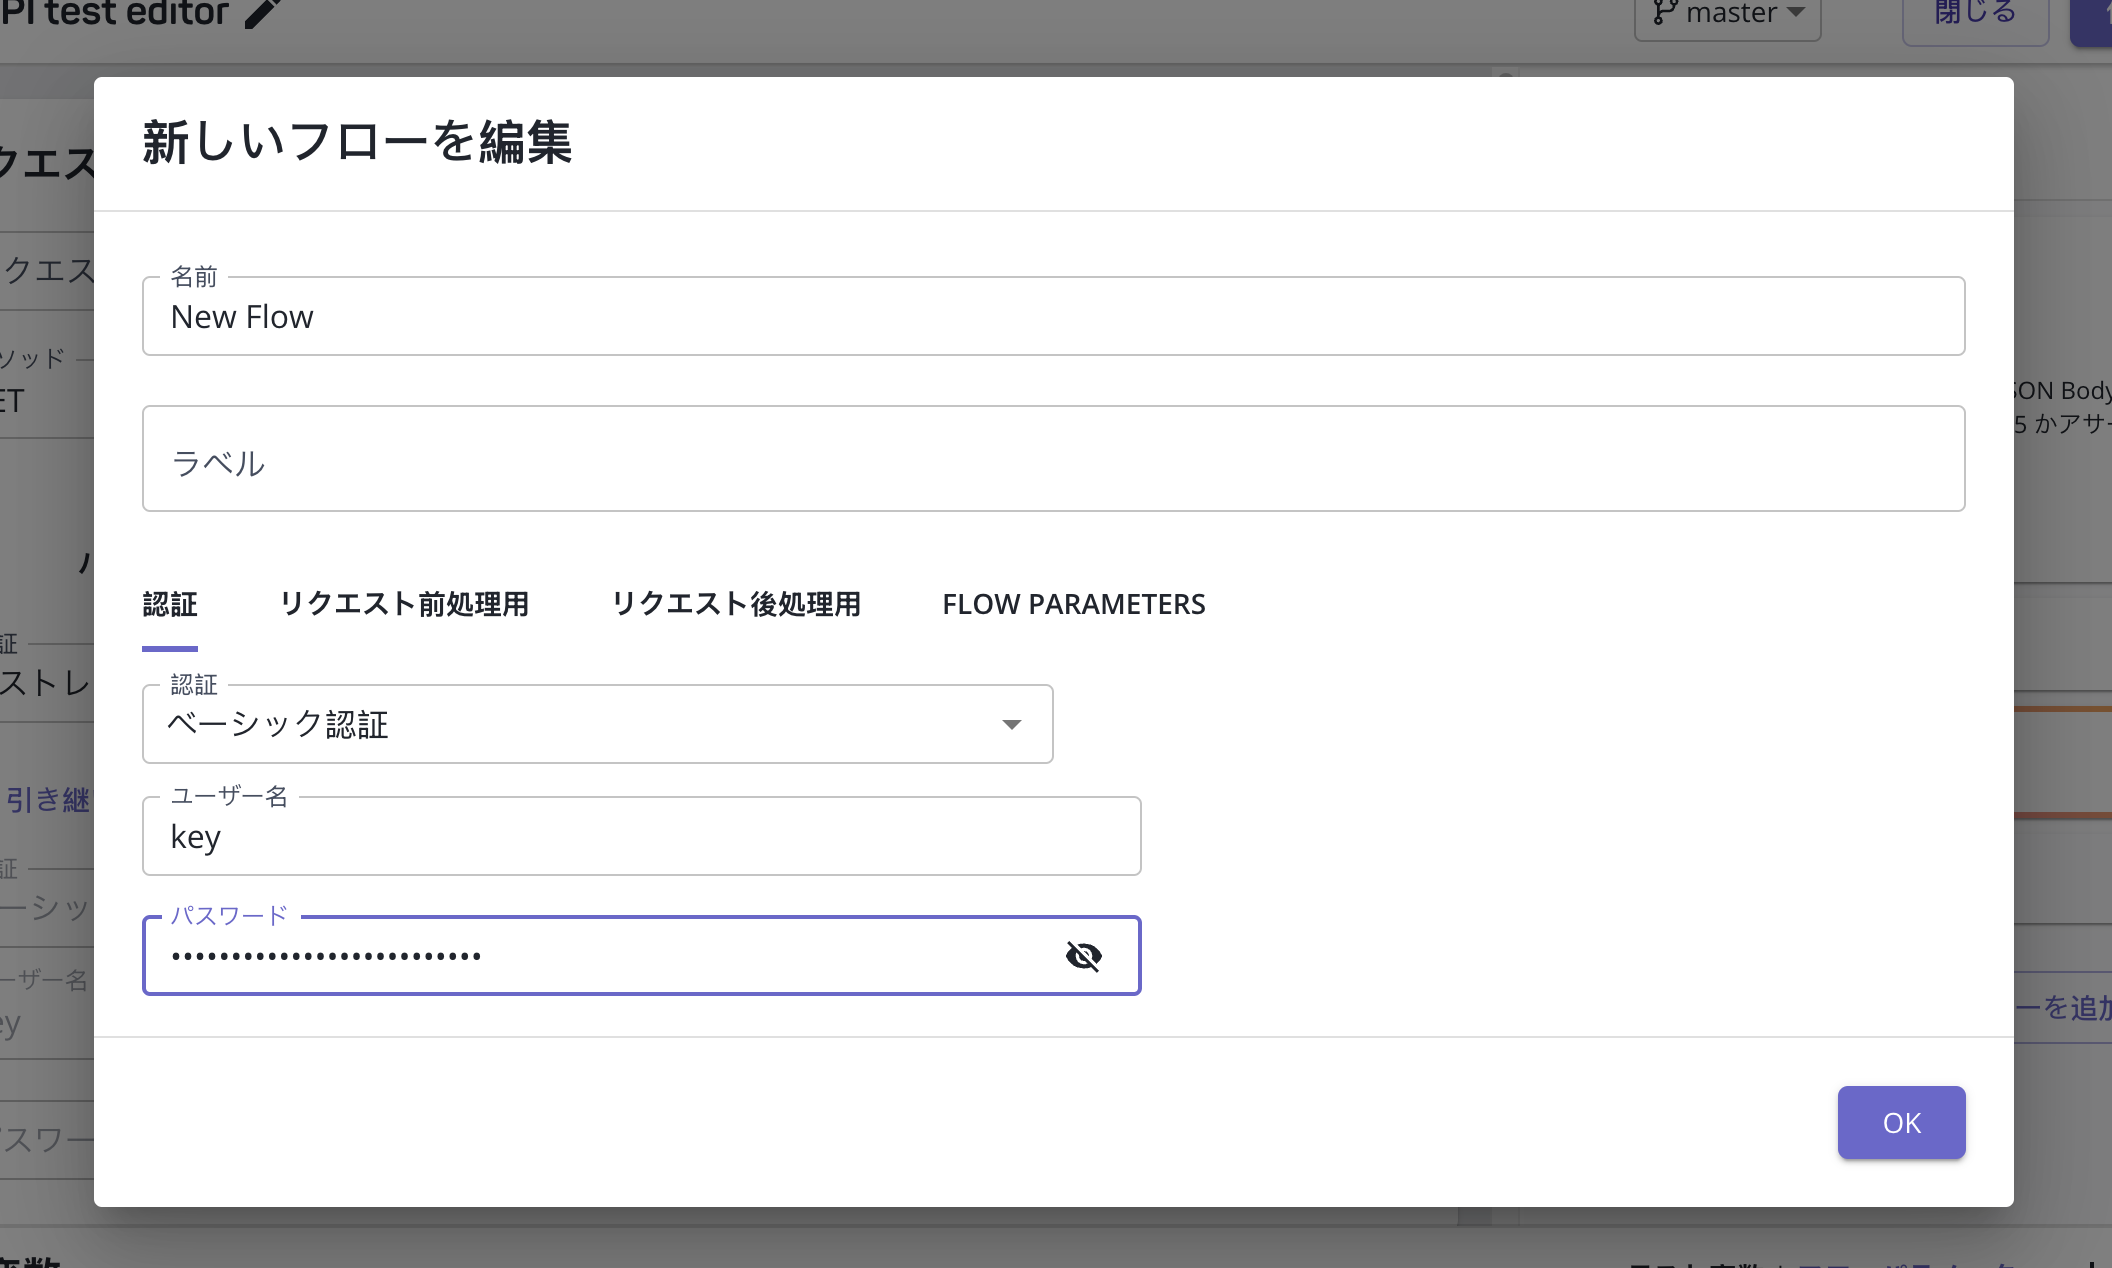Switch to the 認証 tab
Viewport: 2112px width, 1268px height.
(170, 604)
